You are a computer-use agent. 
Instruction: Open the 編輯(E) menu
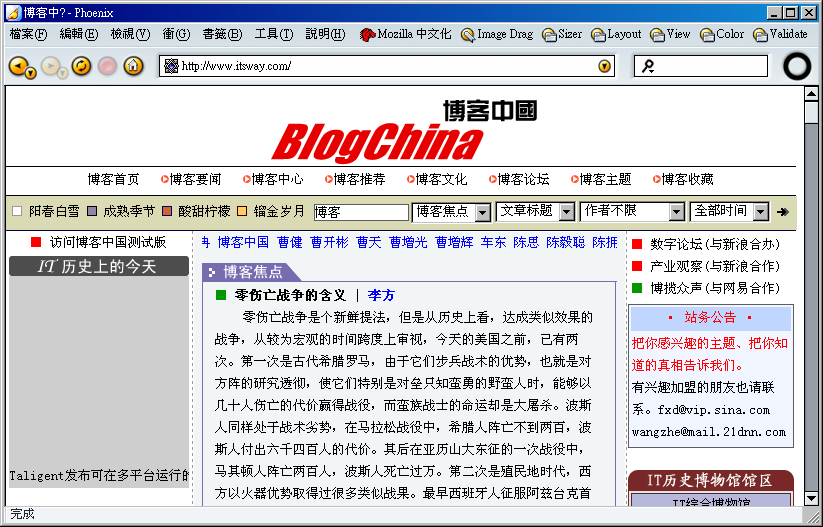pyautogui.click(x=79, y=35)
